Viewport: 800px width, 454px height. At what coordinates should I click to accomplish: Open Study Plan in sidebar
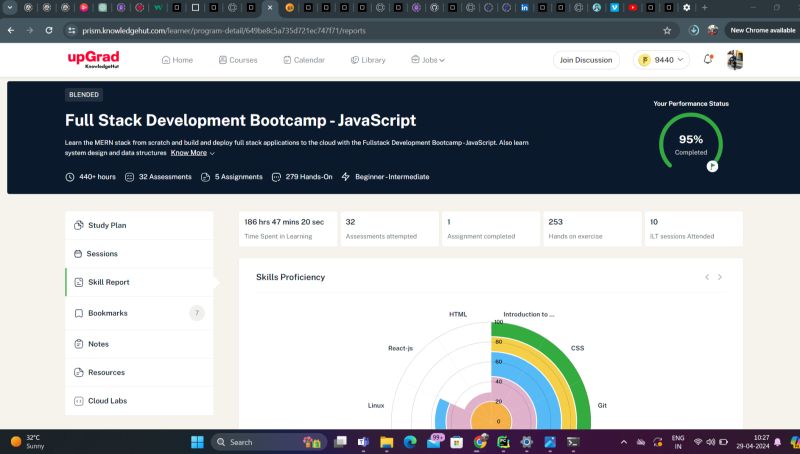[x=139, y=225]
